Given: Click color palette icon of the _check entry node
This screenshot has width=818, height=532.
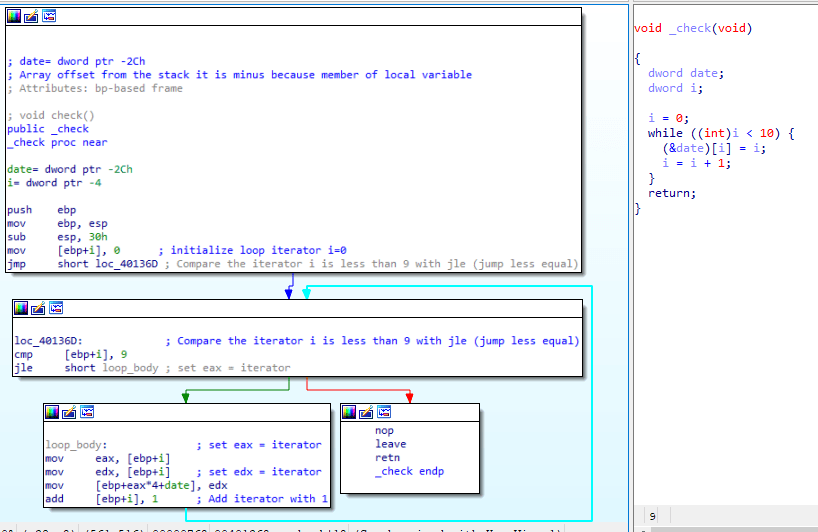Looking at the screenshot, I should (x=14, y=16).
